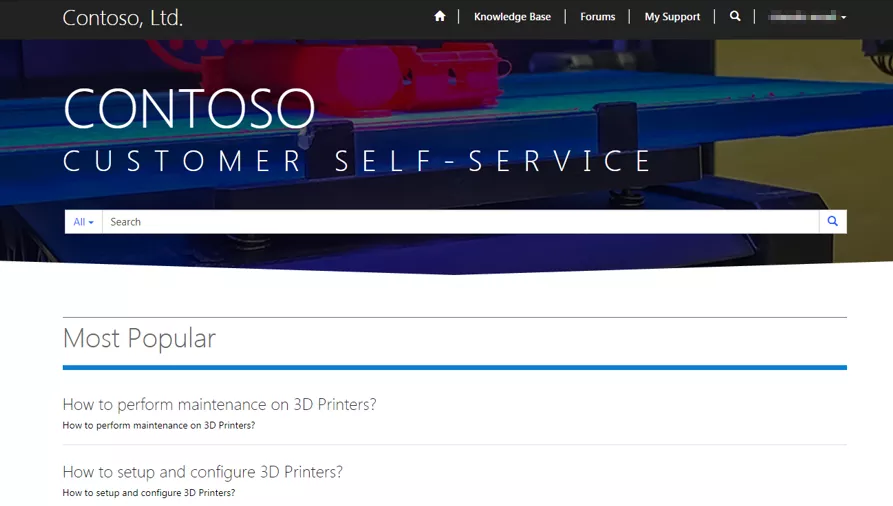Go to the Home icon in navbar
This screenshot has width=893, height=506.
pyautogui.click(x=440, y=17)
